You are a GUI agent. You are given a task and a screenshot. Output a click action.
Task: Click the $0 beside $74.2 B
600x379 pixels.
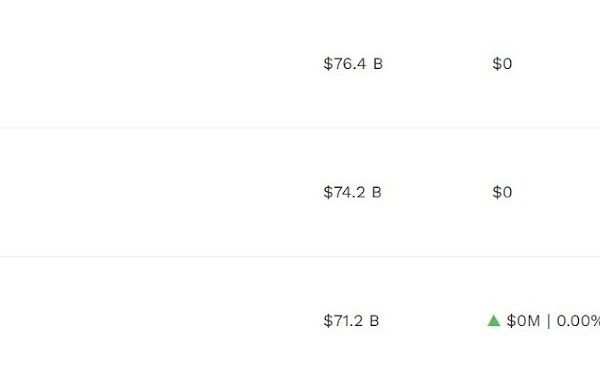(x=502, y=192)
